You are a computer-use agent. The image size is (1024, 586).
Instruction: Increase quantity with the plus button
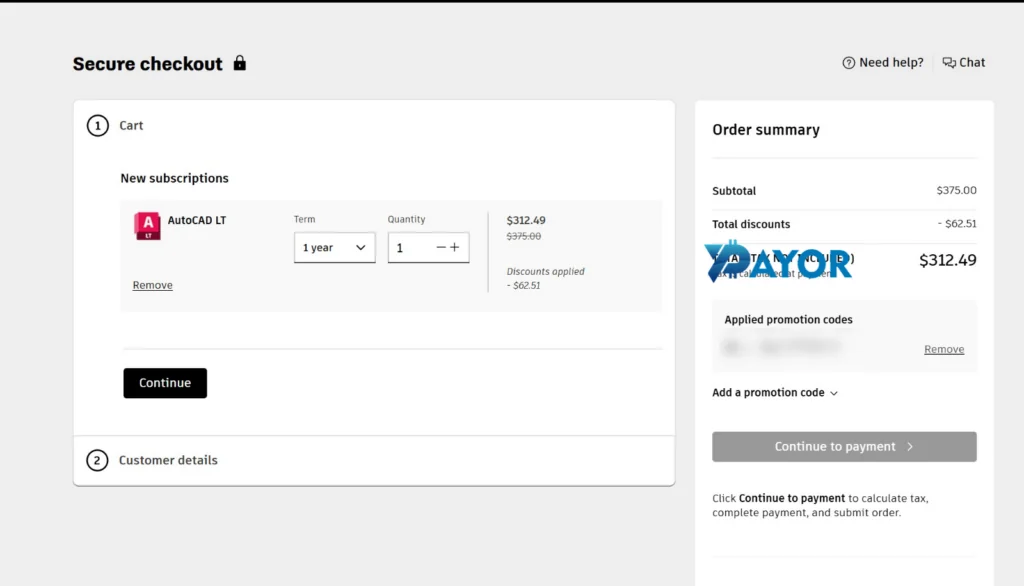coord(455,248)
